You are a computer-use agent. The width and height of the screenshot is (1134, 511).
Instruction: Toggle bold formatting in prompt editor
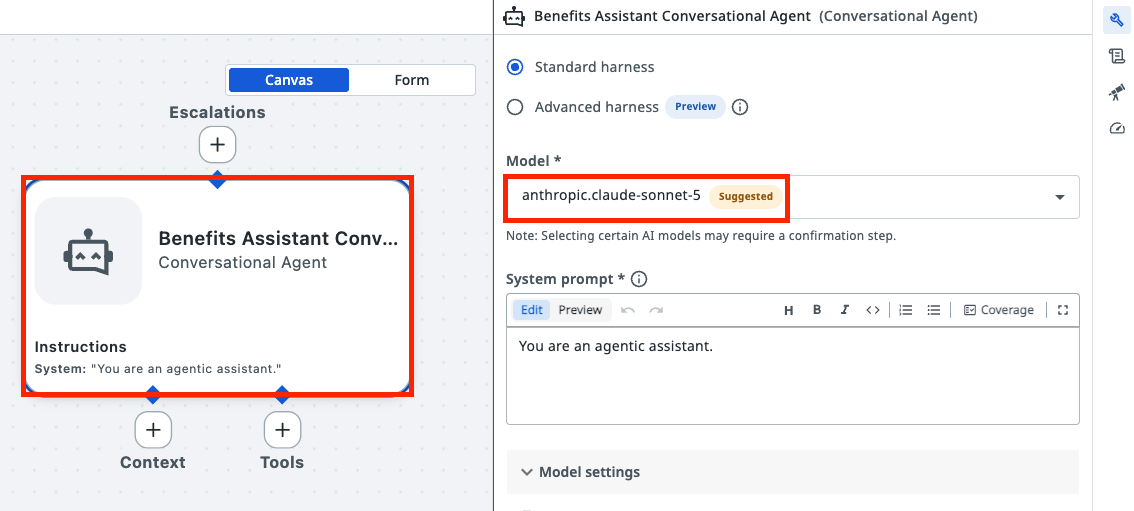point(817,310)
